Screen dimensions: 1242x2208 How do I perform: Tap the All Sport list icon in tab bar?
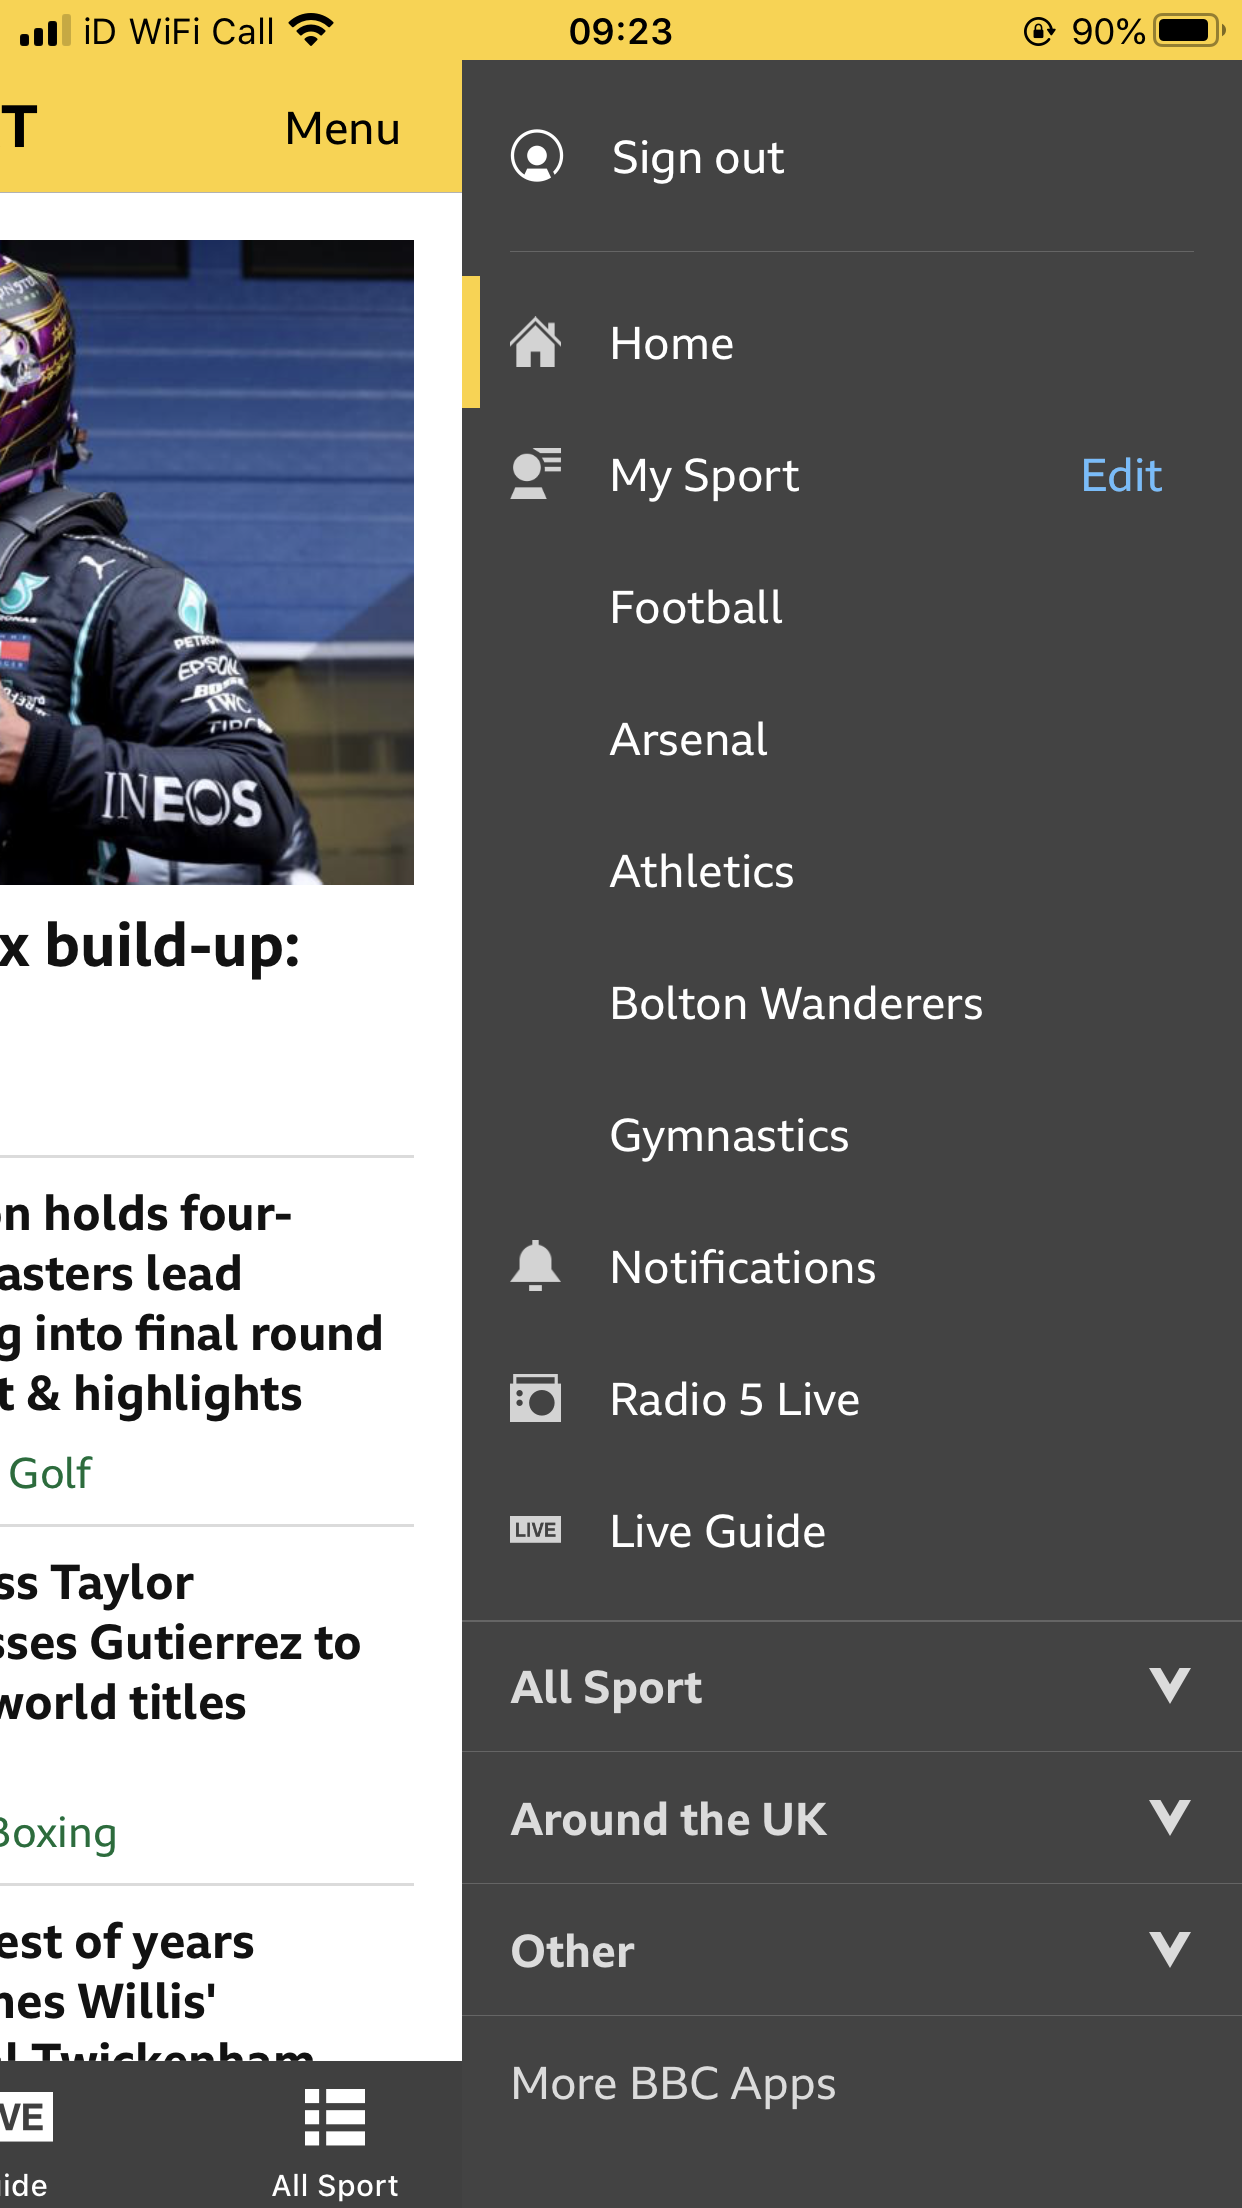pos(335,2117)
